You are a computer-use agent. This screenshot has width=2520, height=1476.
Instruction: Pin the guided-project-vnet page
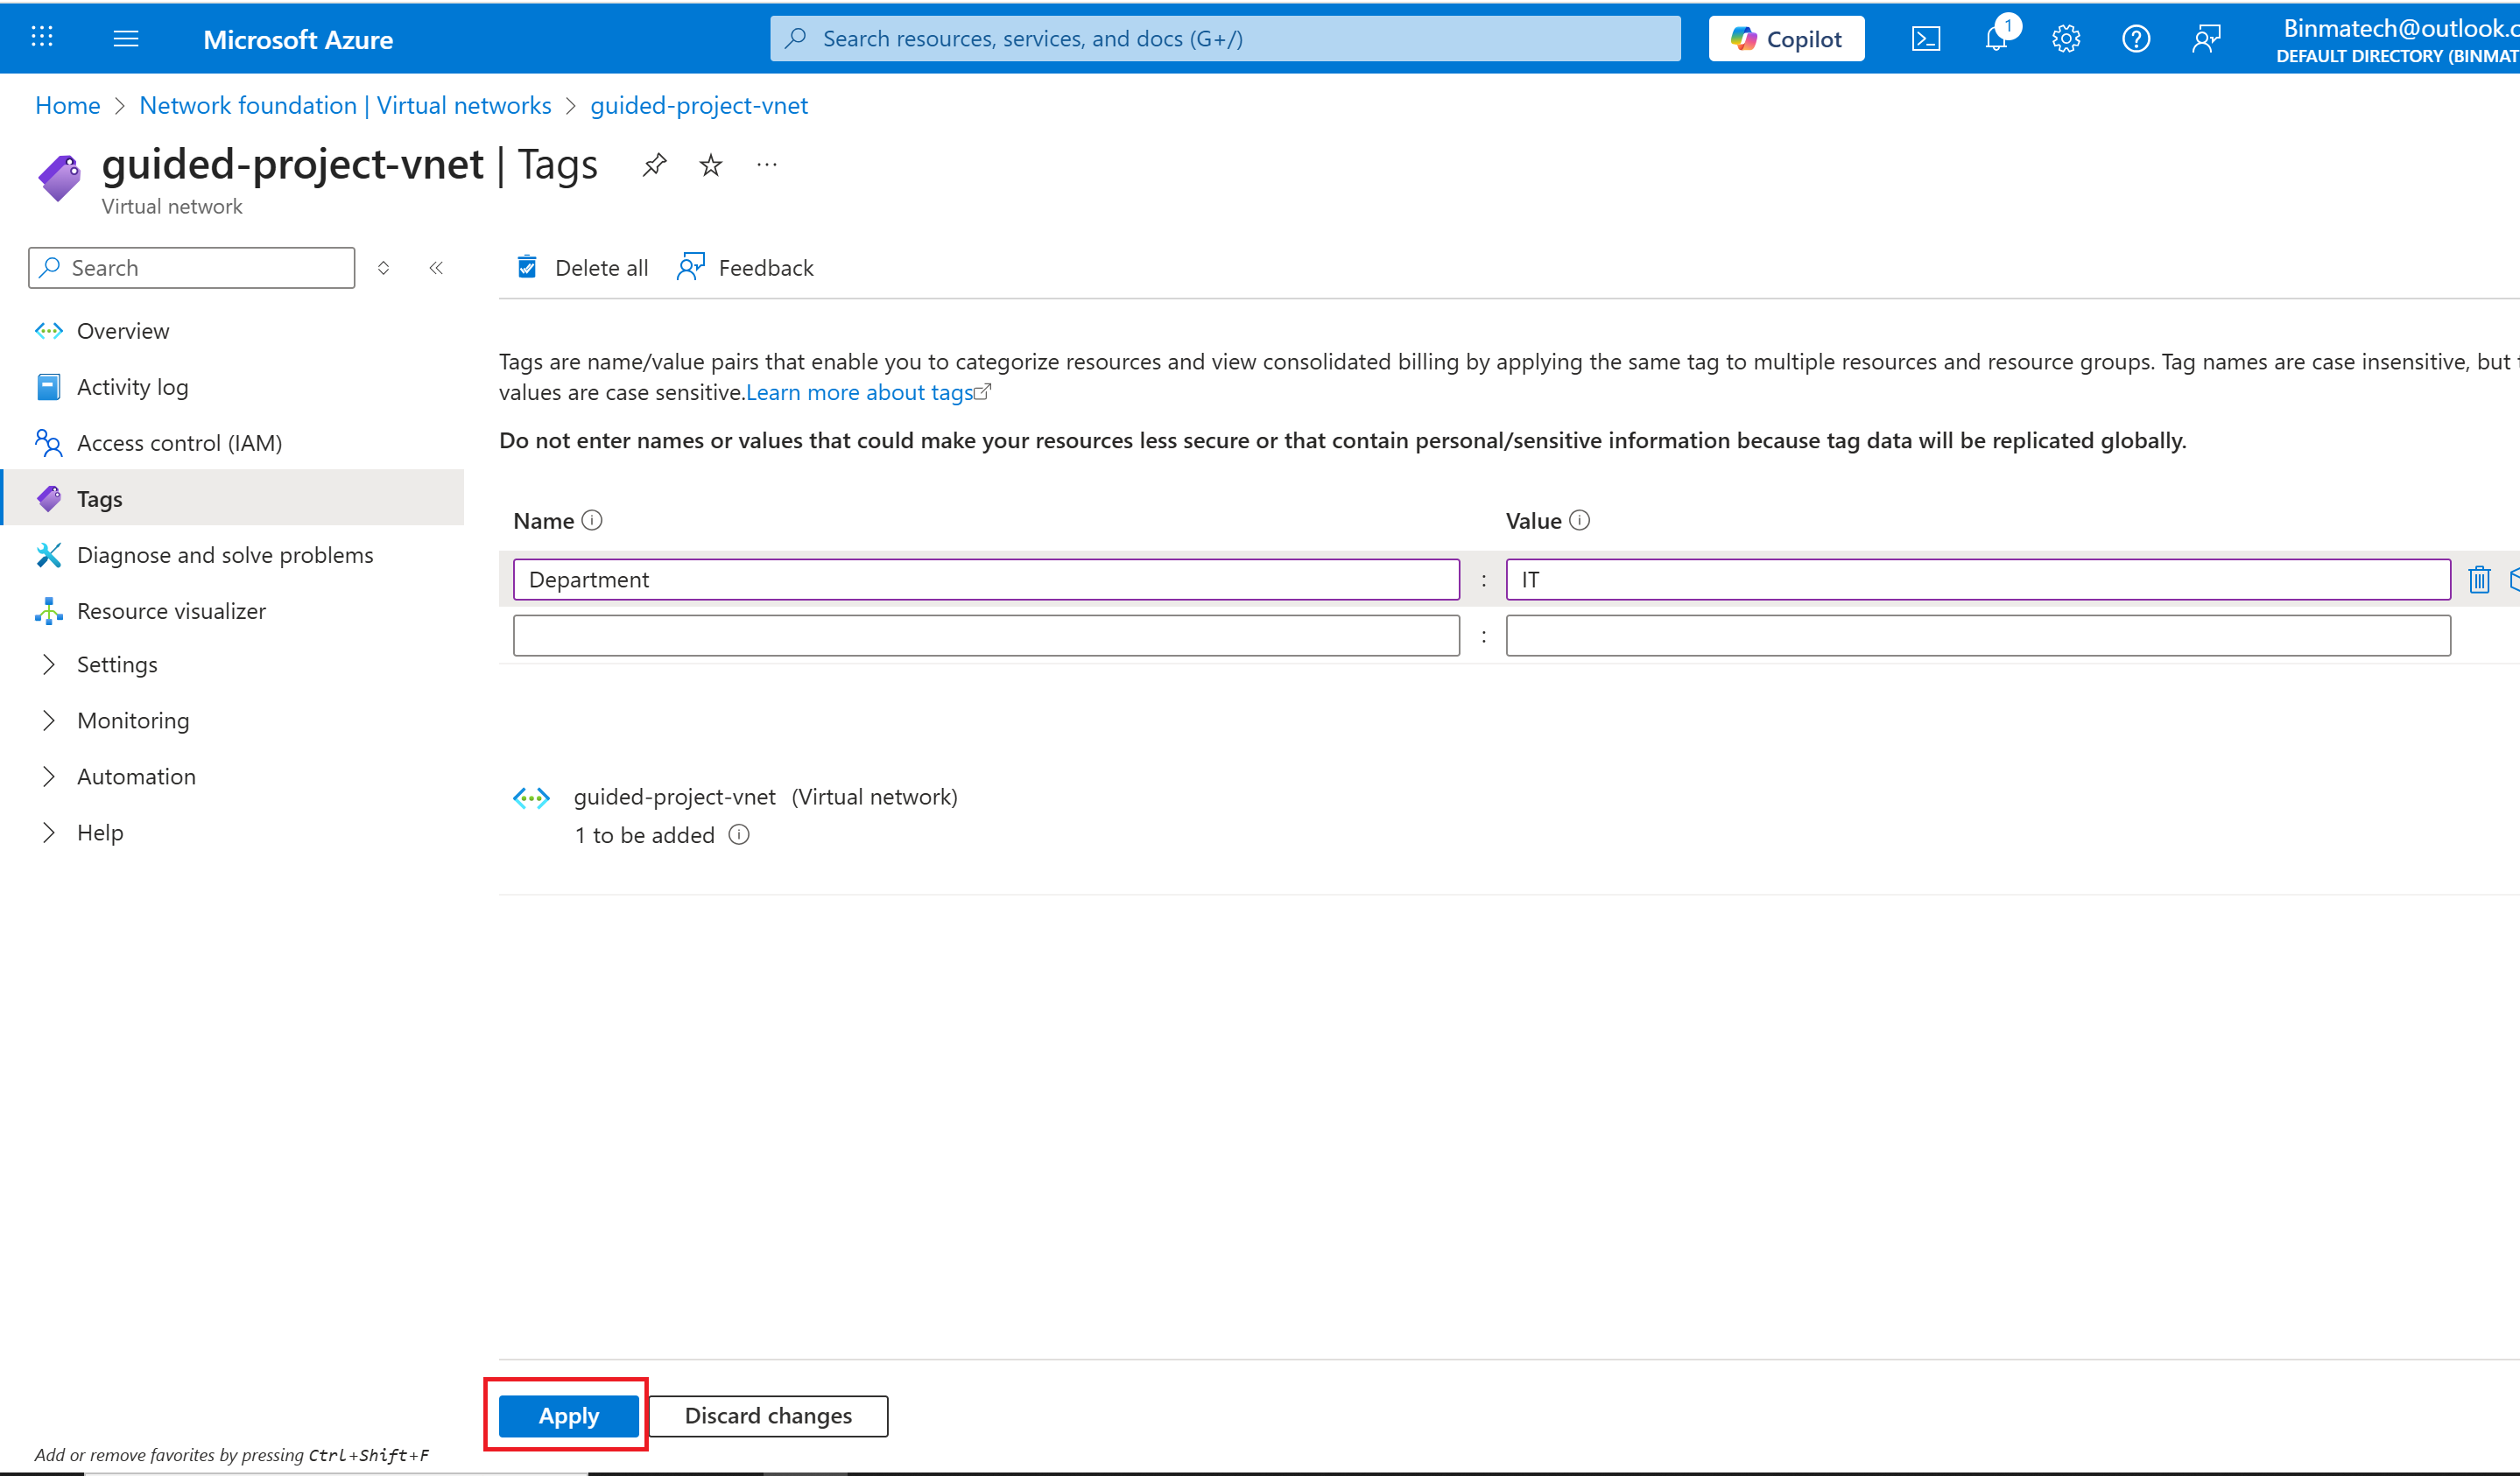coord(654,165)
